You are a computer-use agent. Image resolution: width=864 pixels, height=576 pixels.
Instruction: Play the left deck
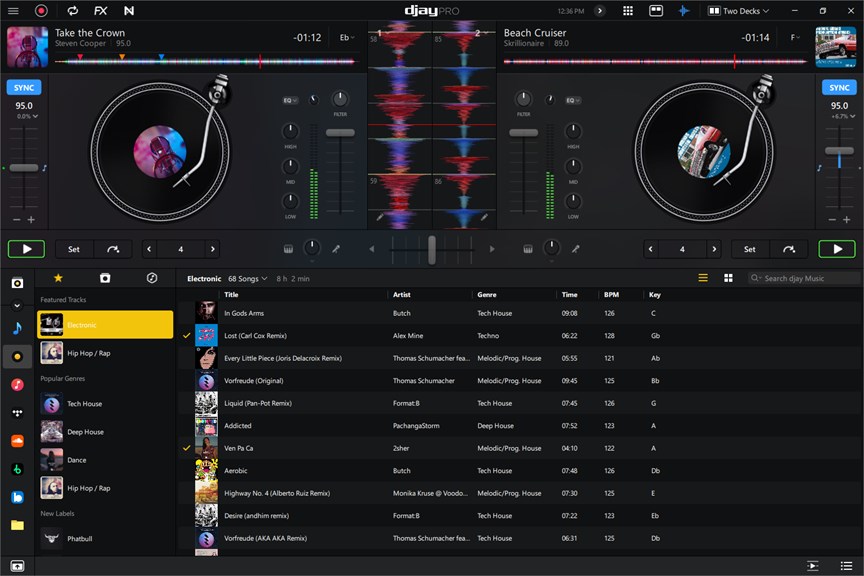click(x=26, y=249)
